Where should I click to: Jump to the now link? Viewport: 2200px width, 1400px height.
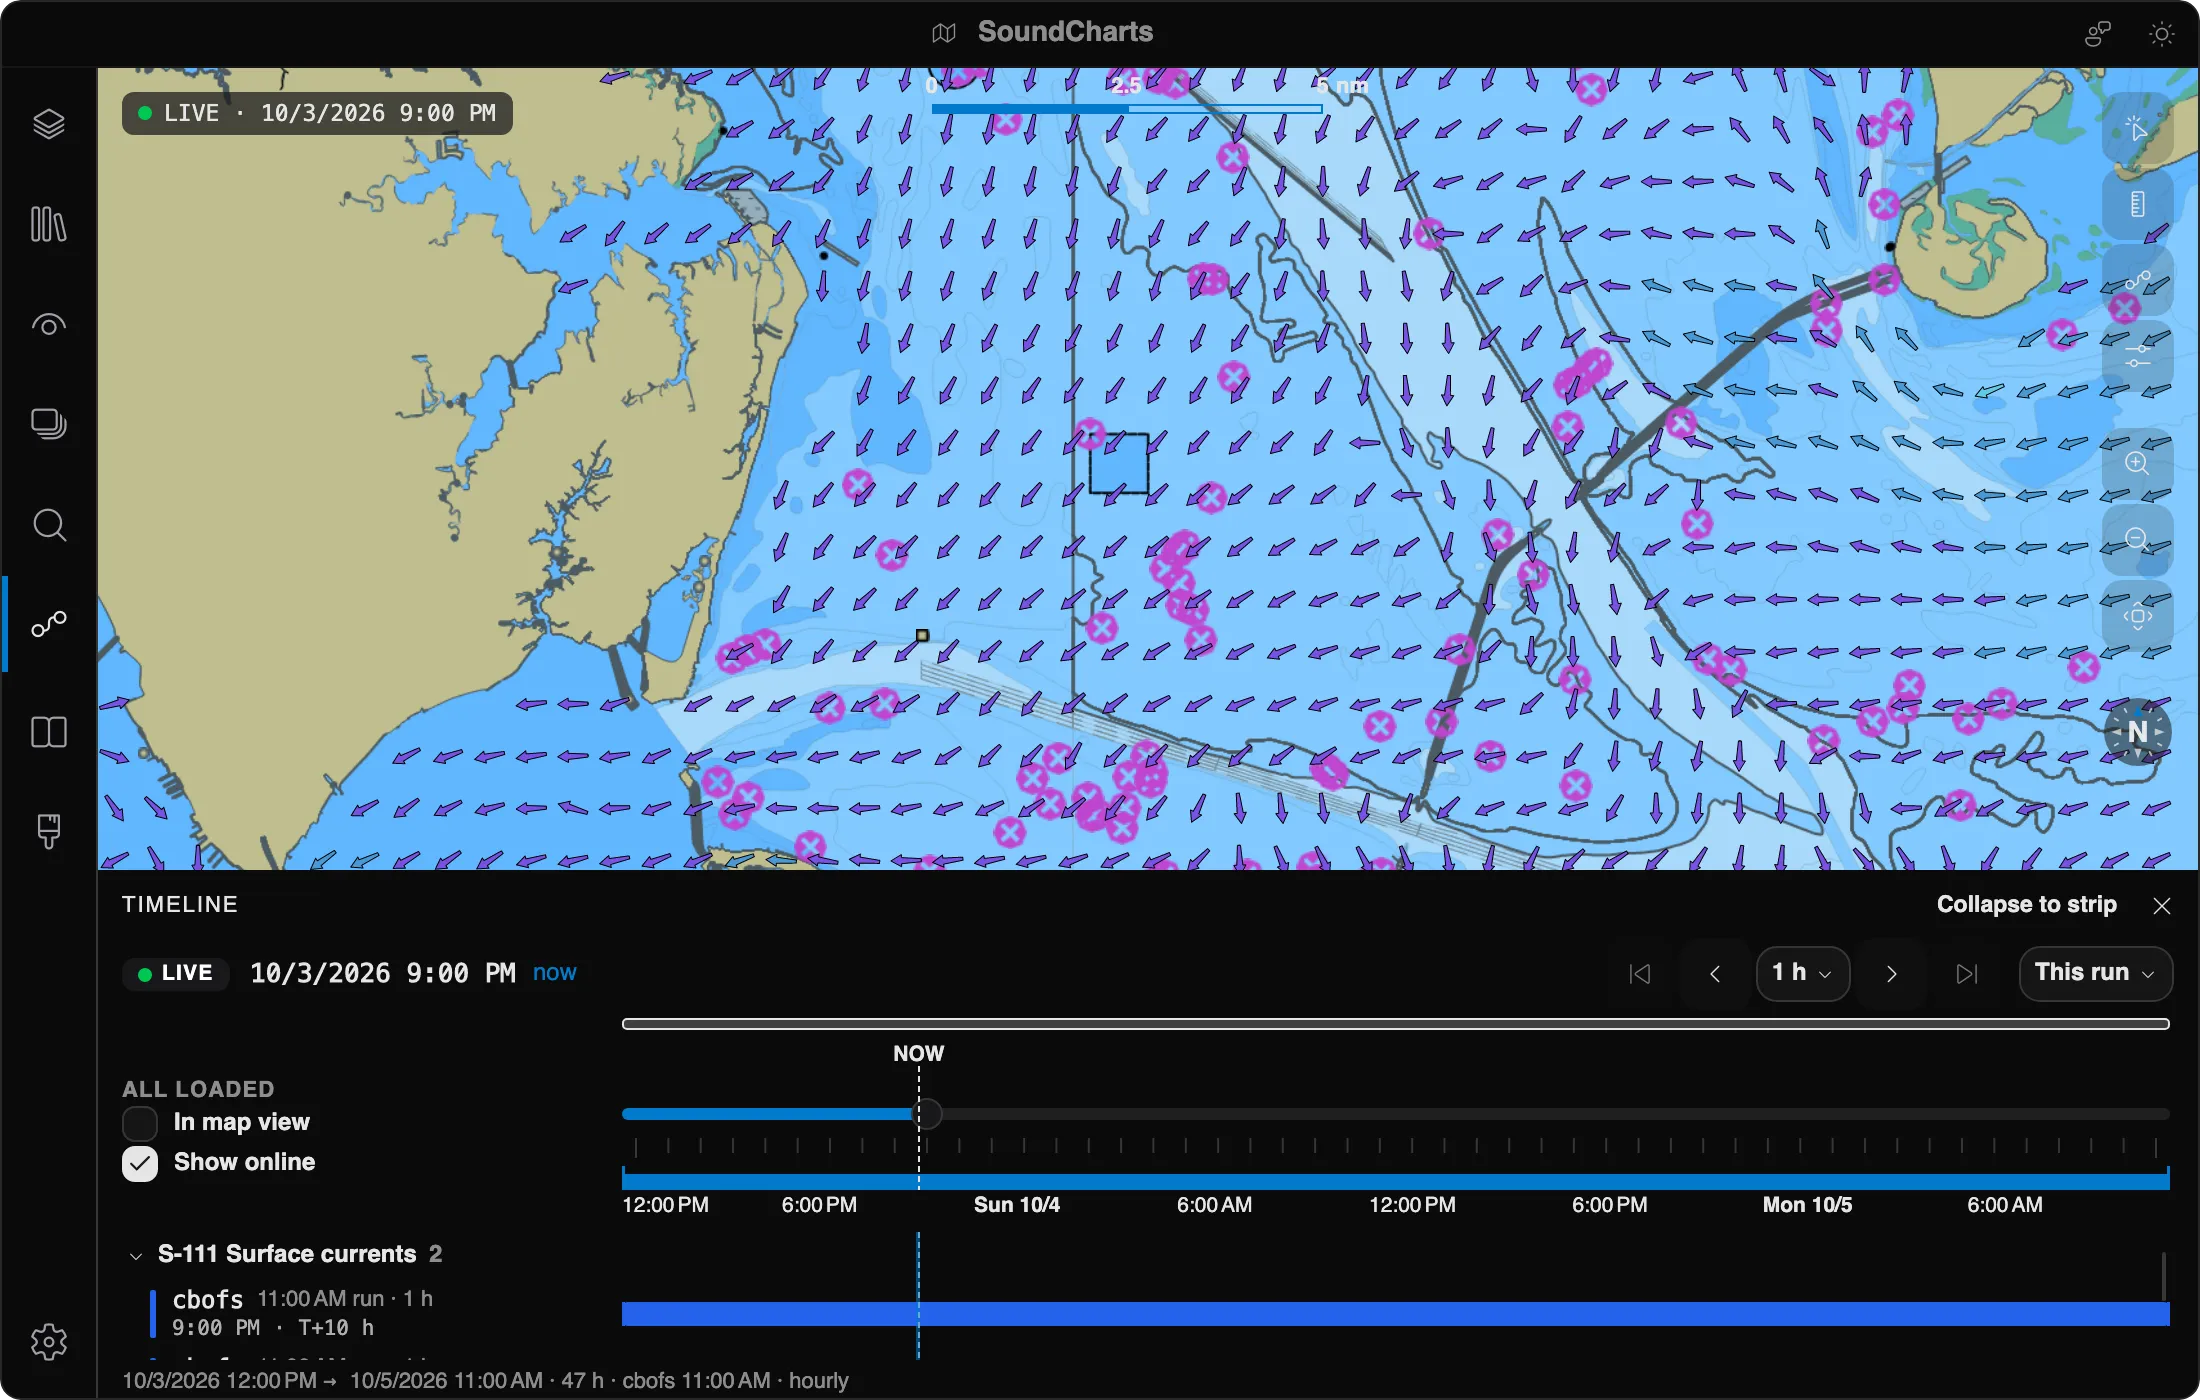point(554,973)
